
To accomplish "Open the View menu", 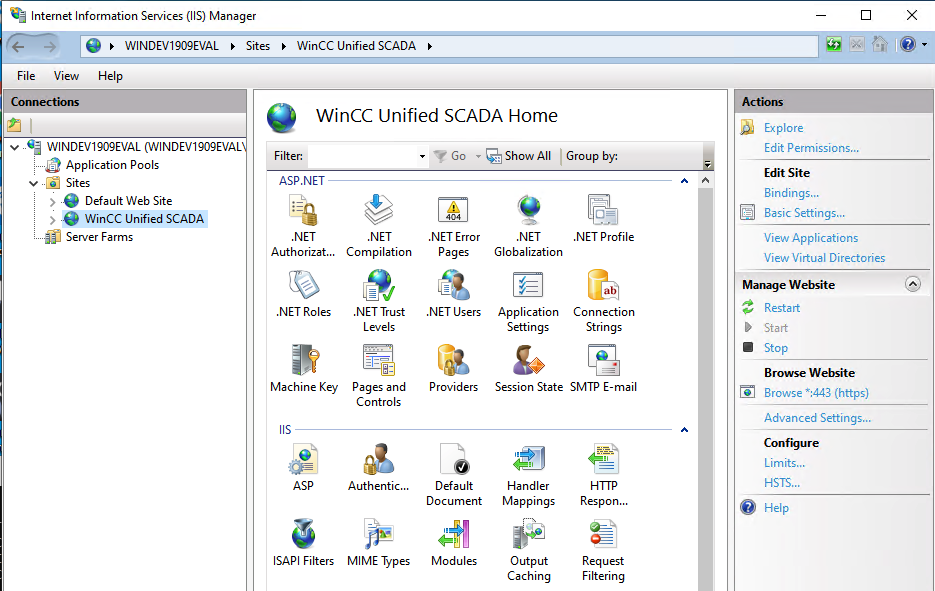I will coord(66,76).
